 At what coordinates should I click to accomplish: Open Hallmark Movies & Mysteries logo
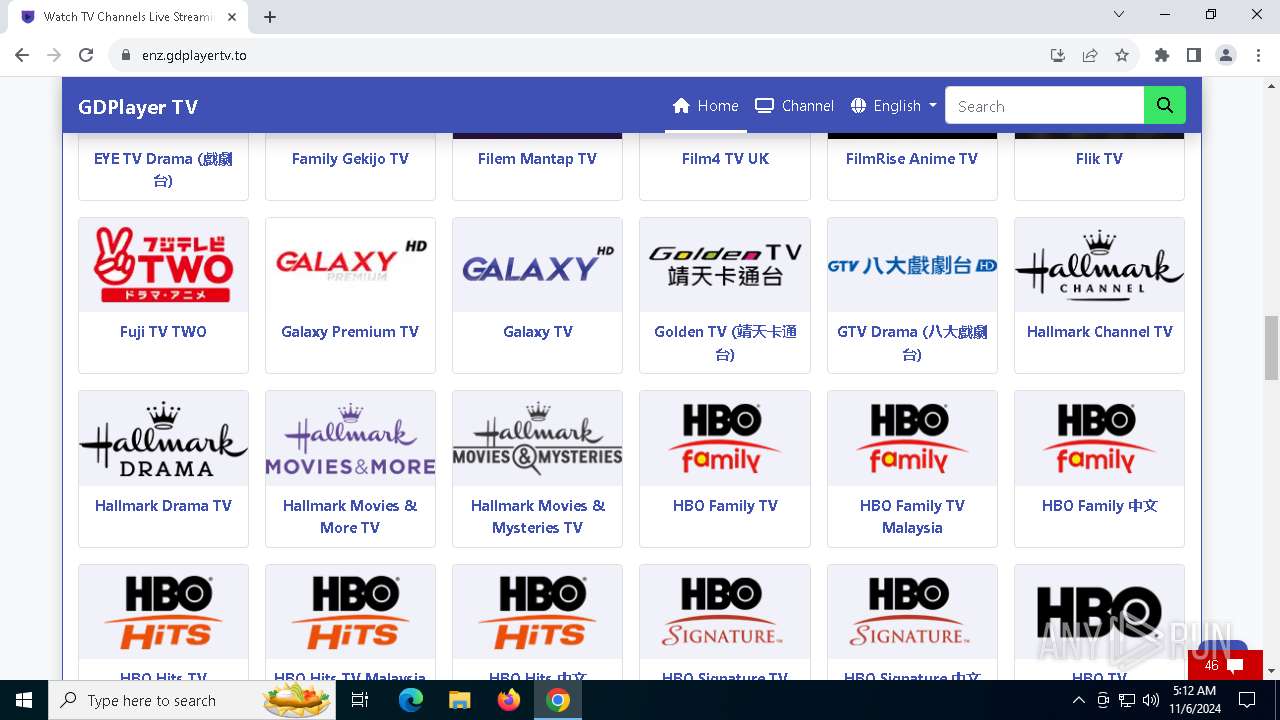(537, 439)
